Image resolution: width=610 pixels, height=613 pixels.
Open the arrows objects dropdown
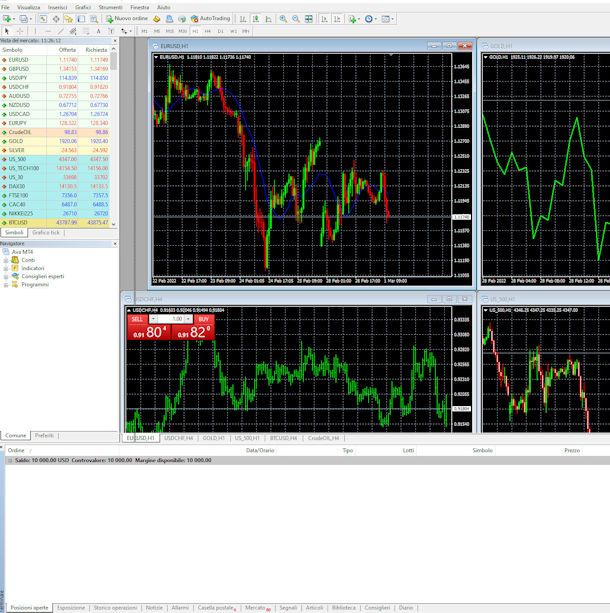click(126, 31)
